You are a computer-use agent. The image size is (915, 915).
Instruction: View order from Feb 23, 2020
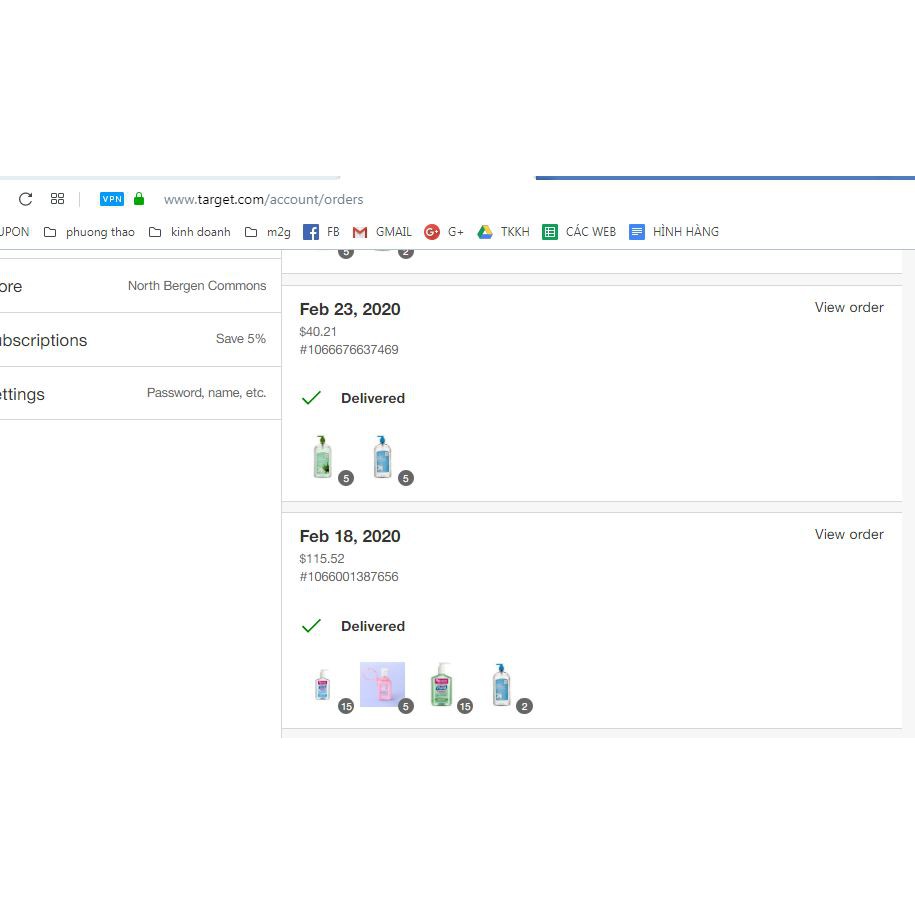point(848,307)
